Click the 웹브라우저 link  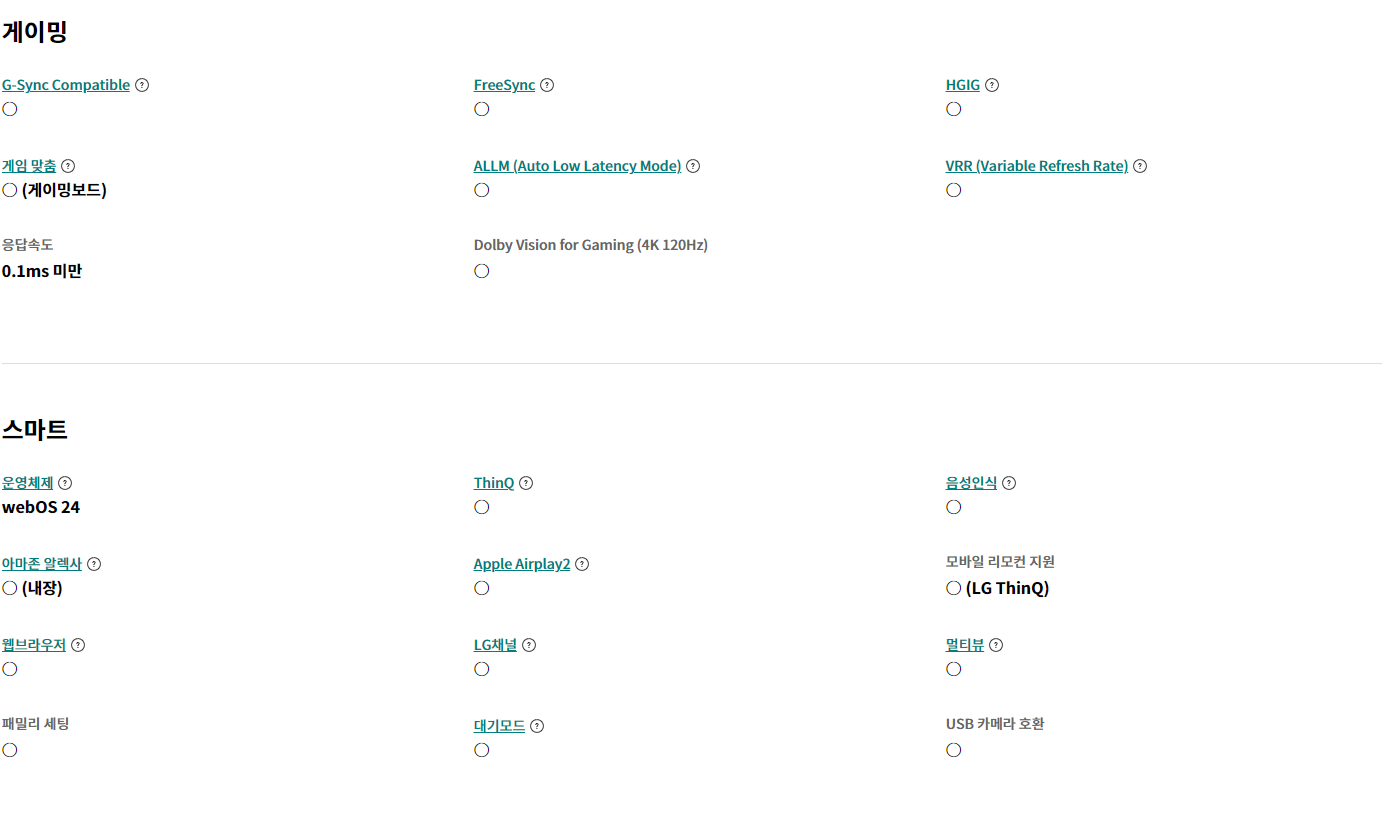point(33,645)
